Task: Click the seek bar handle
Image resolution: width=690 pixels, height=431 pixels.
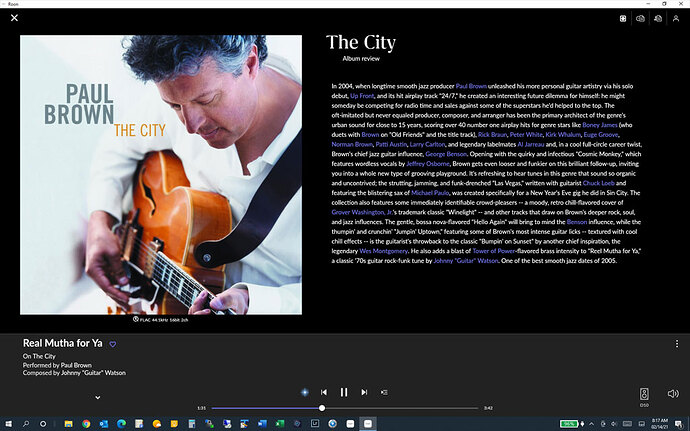Action: point(322,408)
